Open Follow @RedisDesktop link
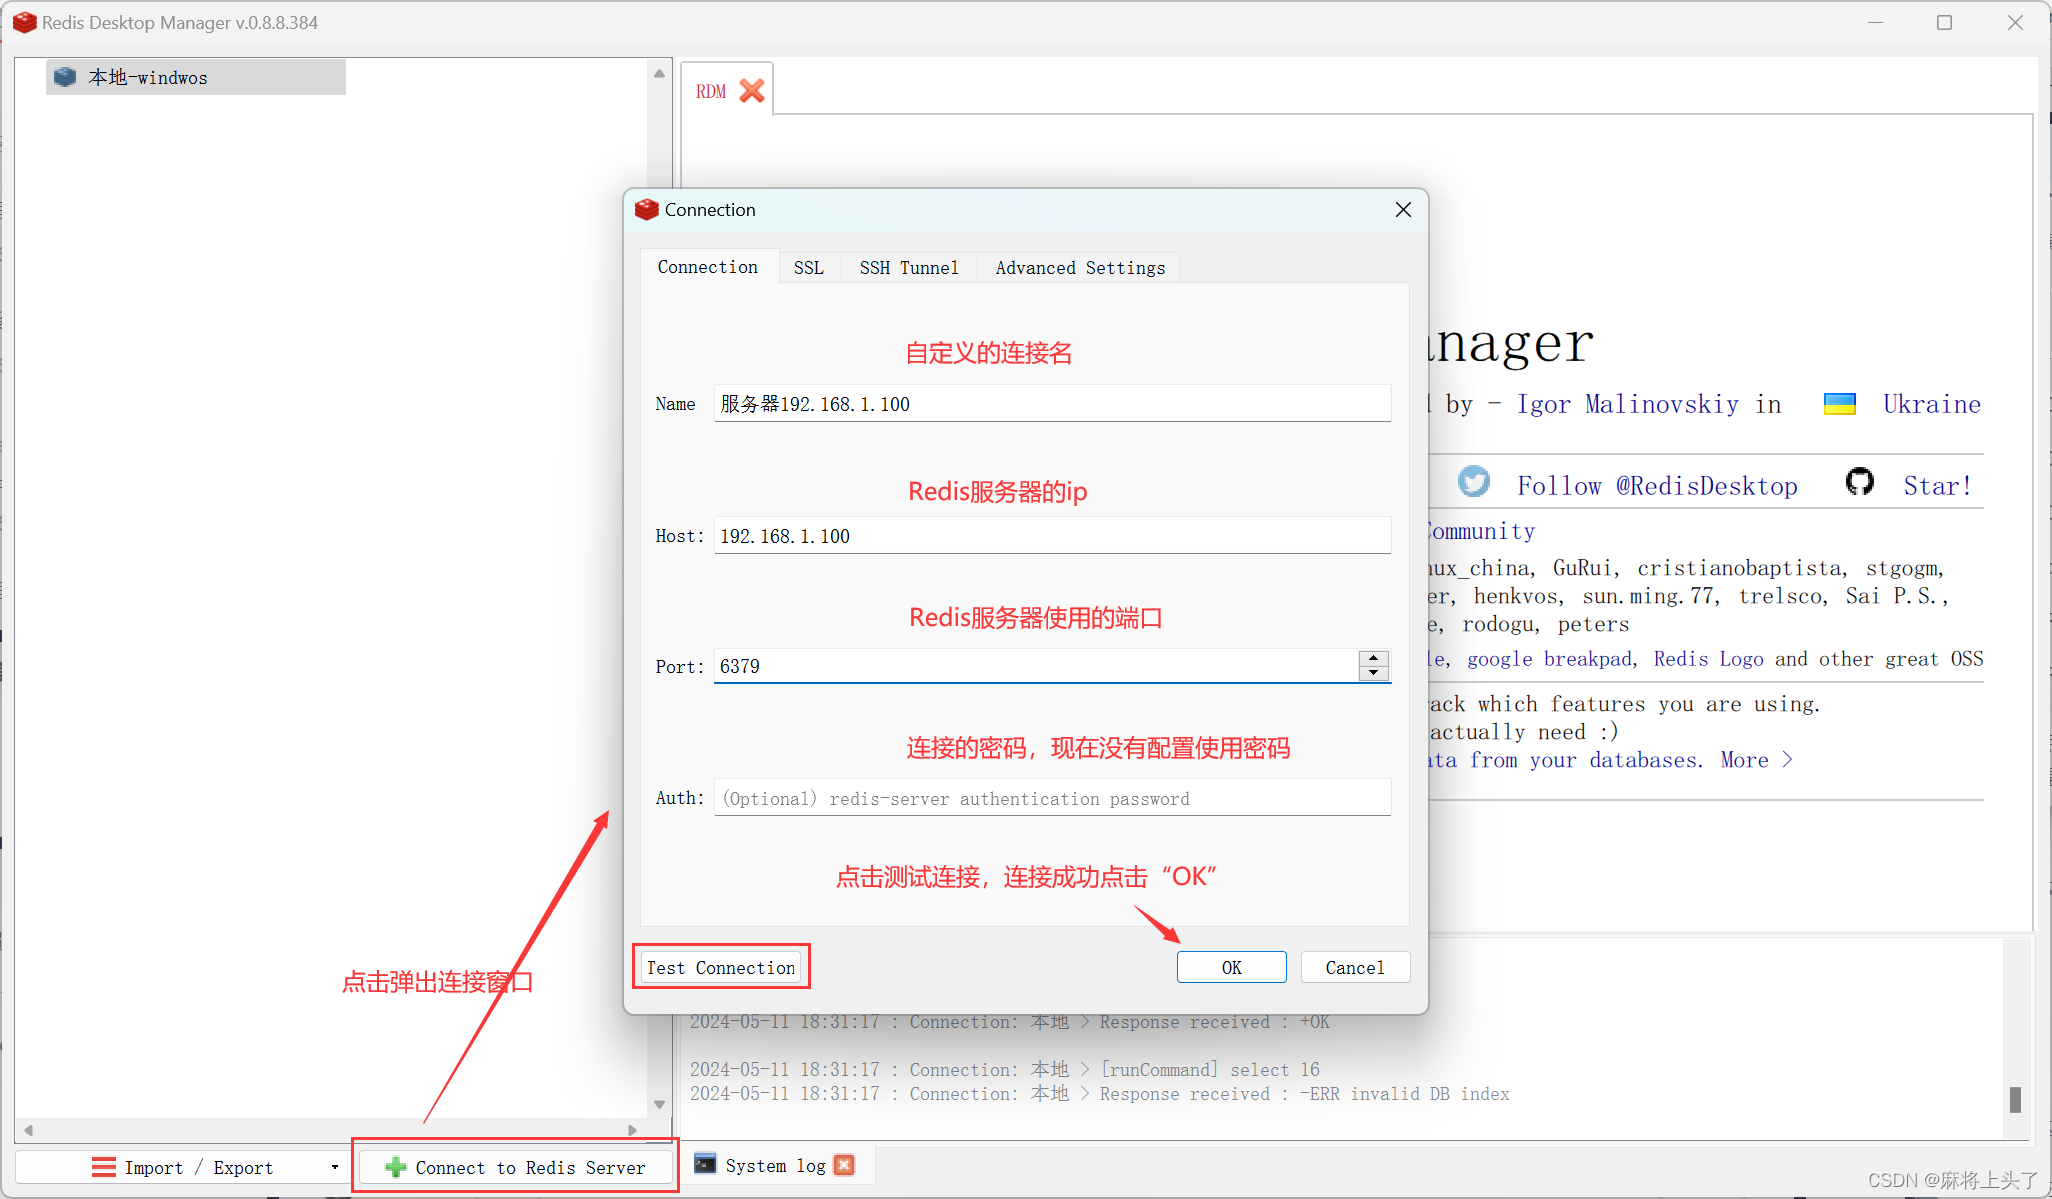Viewport: 2052px width, 1199px height. pyautogui.click(x=1657, y=486)
